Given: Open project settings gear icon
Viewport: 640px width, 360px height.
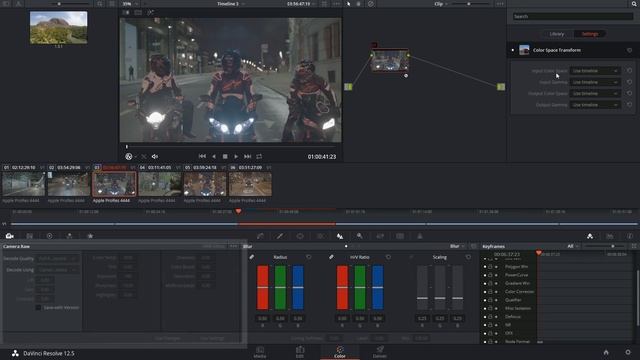Looking at the screenshot, I should coord(628,352).
